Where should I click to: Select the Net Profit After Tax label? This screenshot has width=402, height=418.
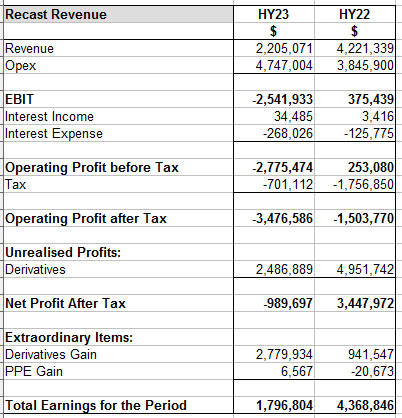[65, 304]
